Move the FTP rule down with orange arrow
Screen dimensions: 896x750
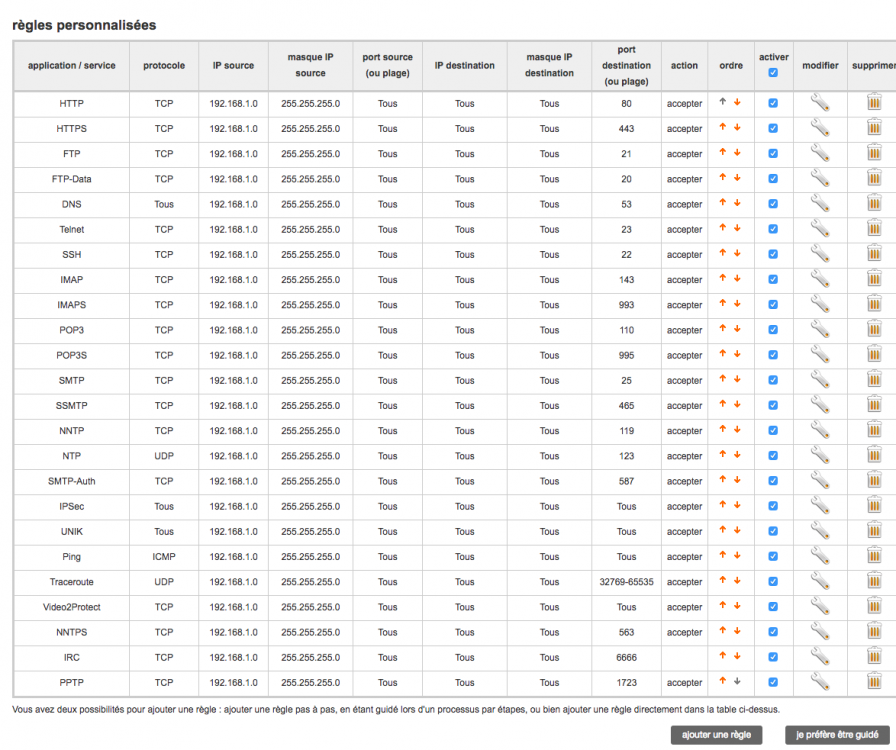(737, 153)
